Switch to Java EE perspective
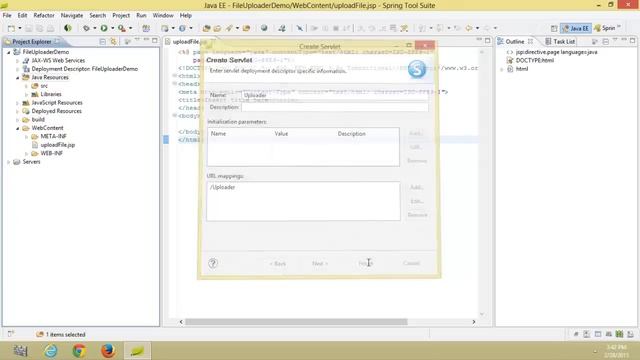640x360 pixels. click(x=576, y=28)
